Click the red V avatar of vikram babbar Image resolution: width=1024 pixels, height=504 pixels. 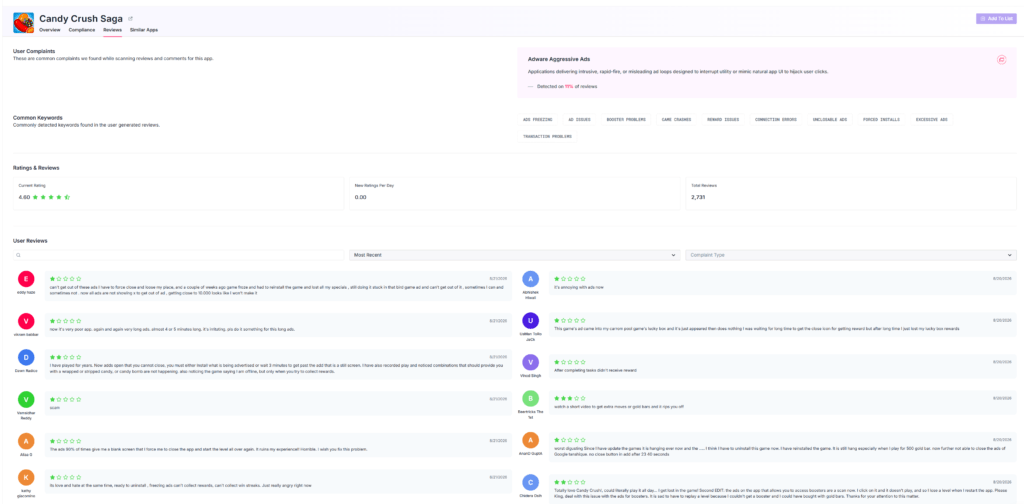26,321
